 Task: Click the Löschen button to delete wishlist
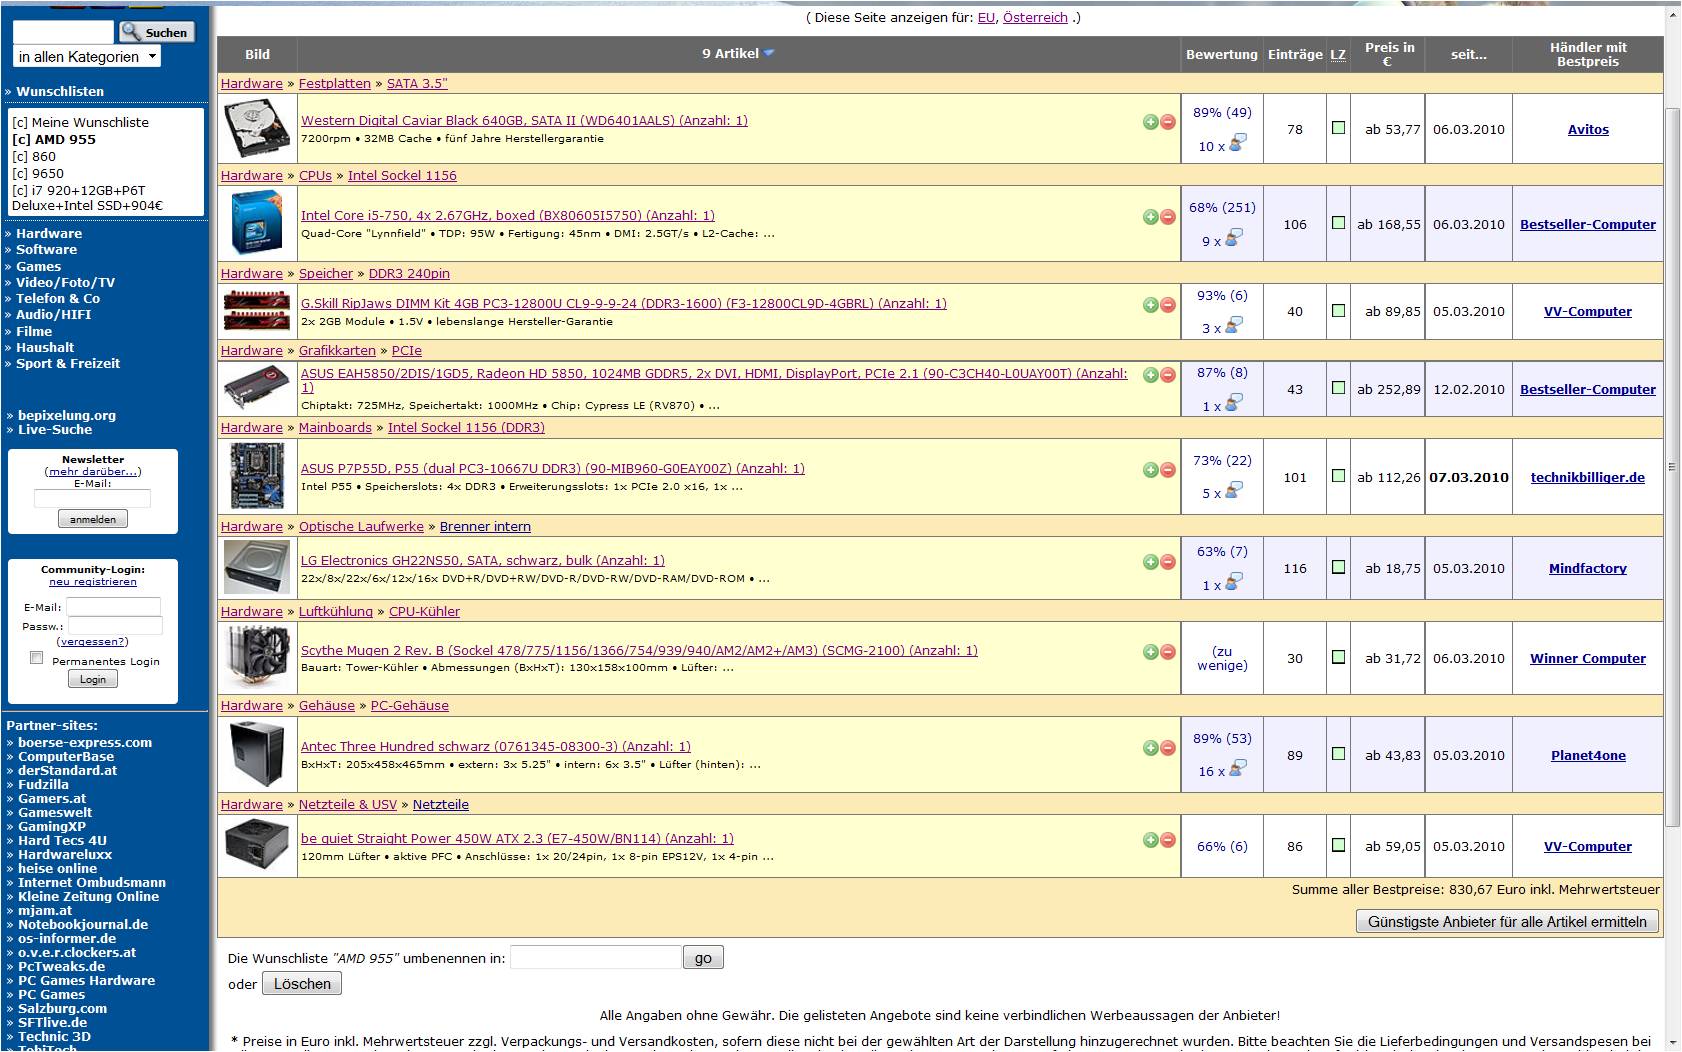(302, 984)
